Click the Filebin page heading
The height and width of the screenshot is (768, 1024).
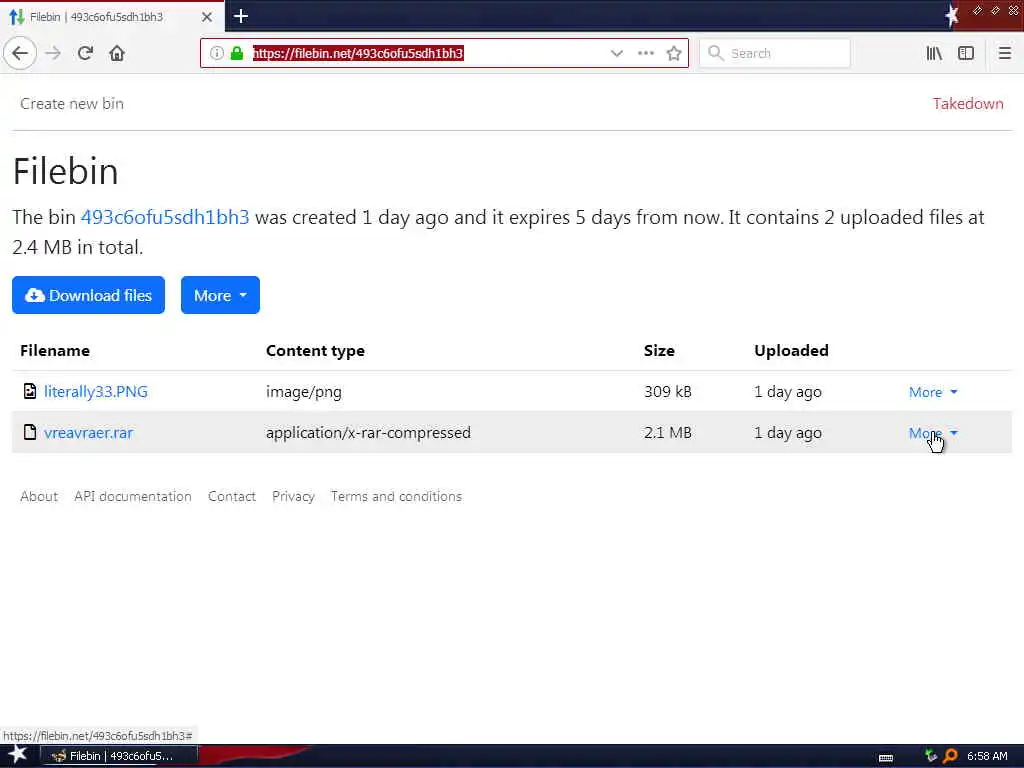point(65,172)
